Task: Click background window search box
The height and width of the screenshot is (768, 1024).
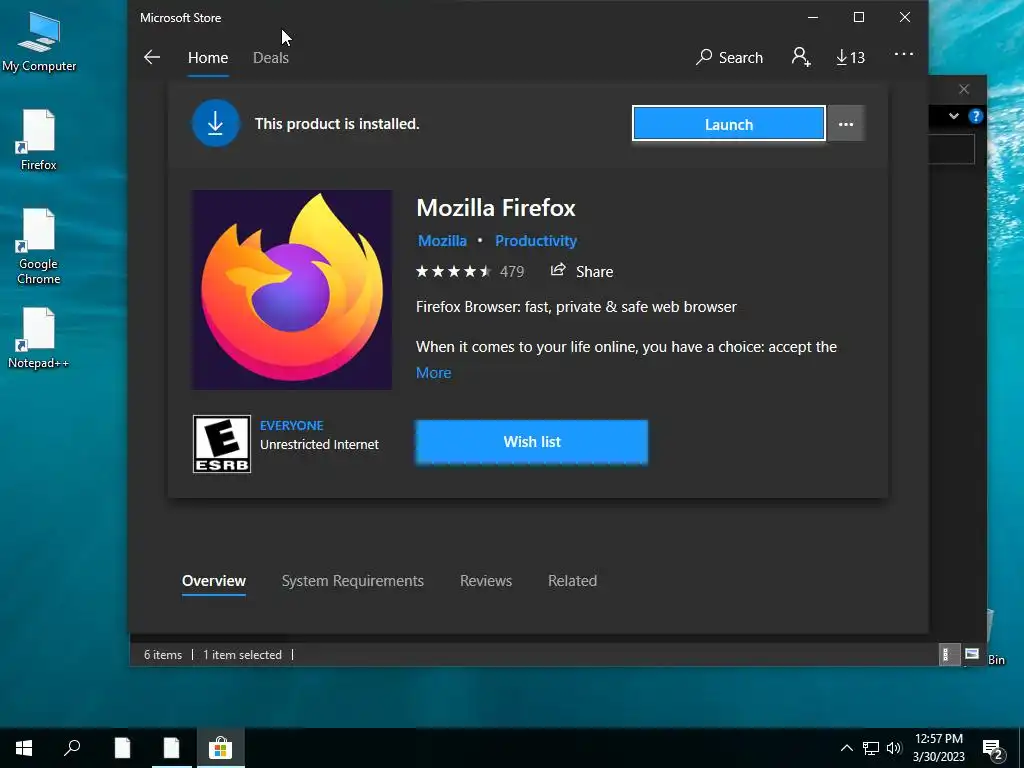Action: tap(952, 150)
